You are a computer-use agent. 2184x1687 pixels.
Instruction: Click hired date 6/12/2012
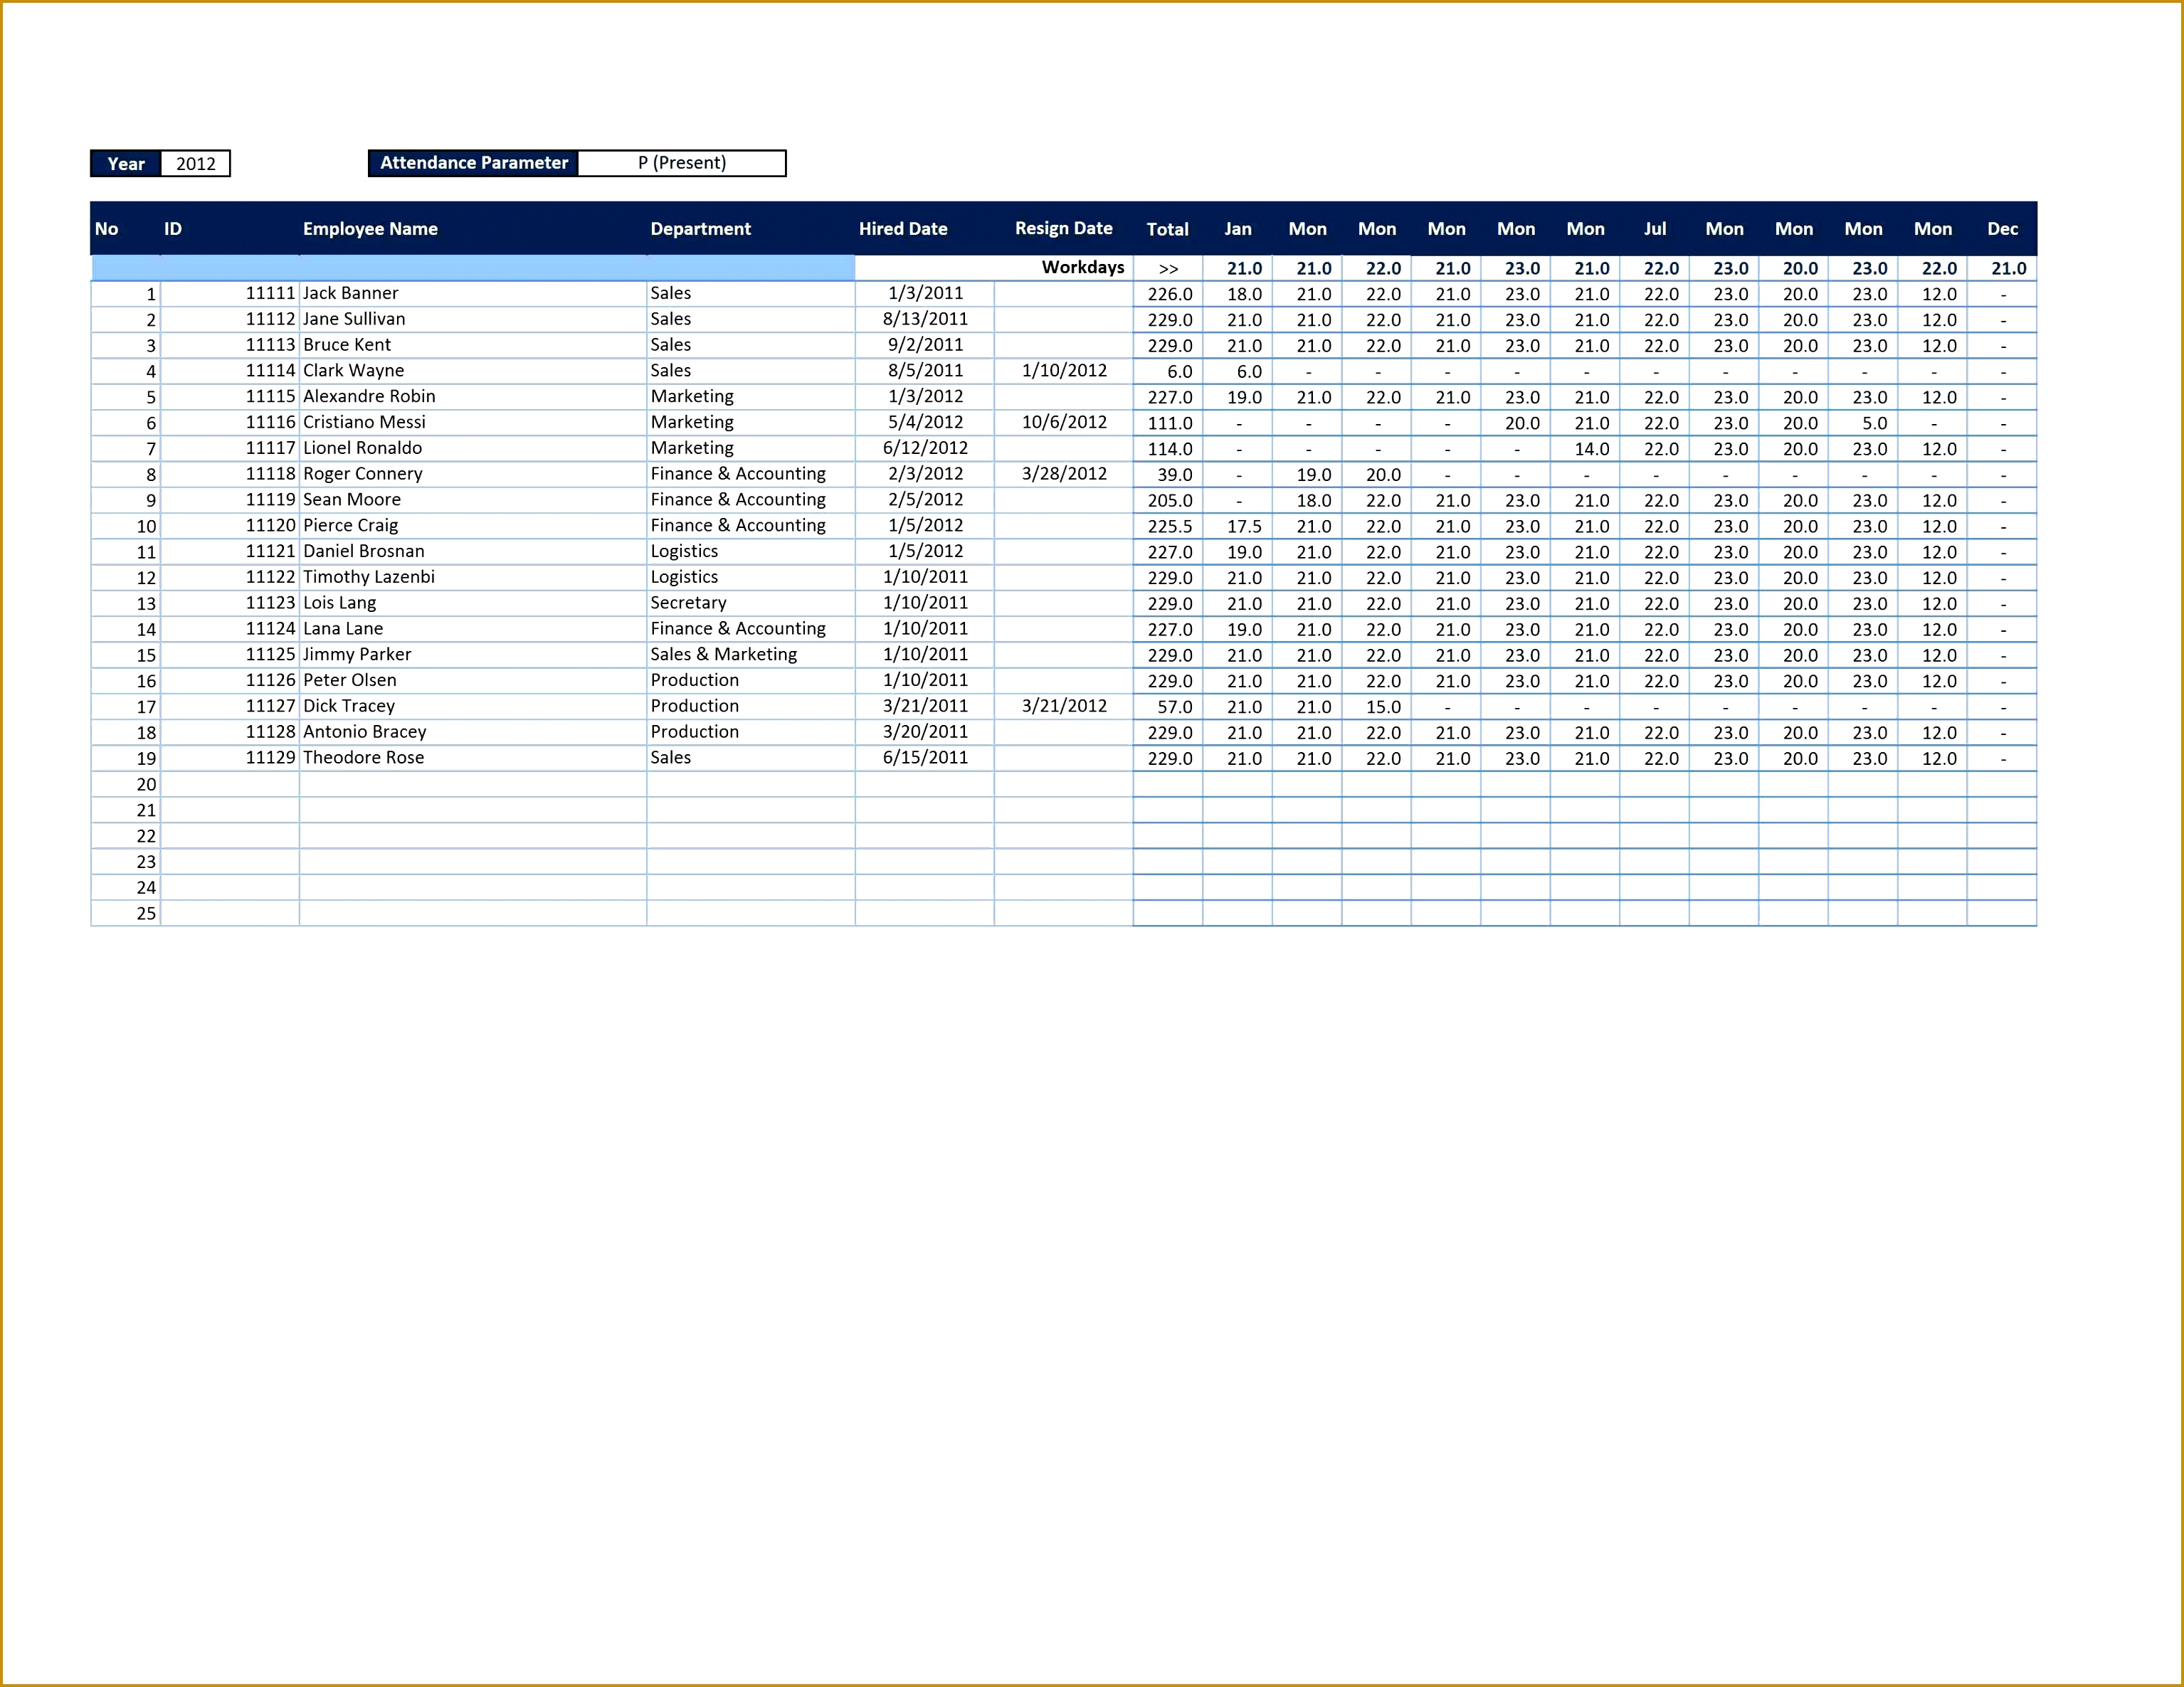click(925, 448)
